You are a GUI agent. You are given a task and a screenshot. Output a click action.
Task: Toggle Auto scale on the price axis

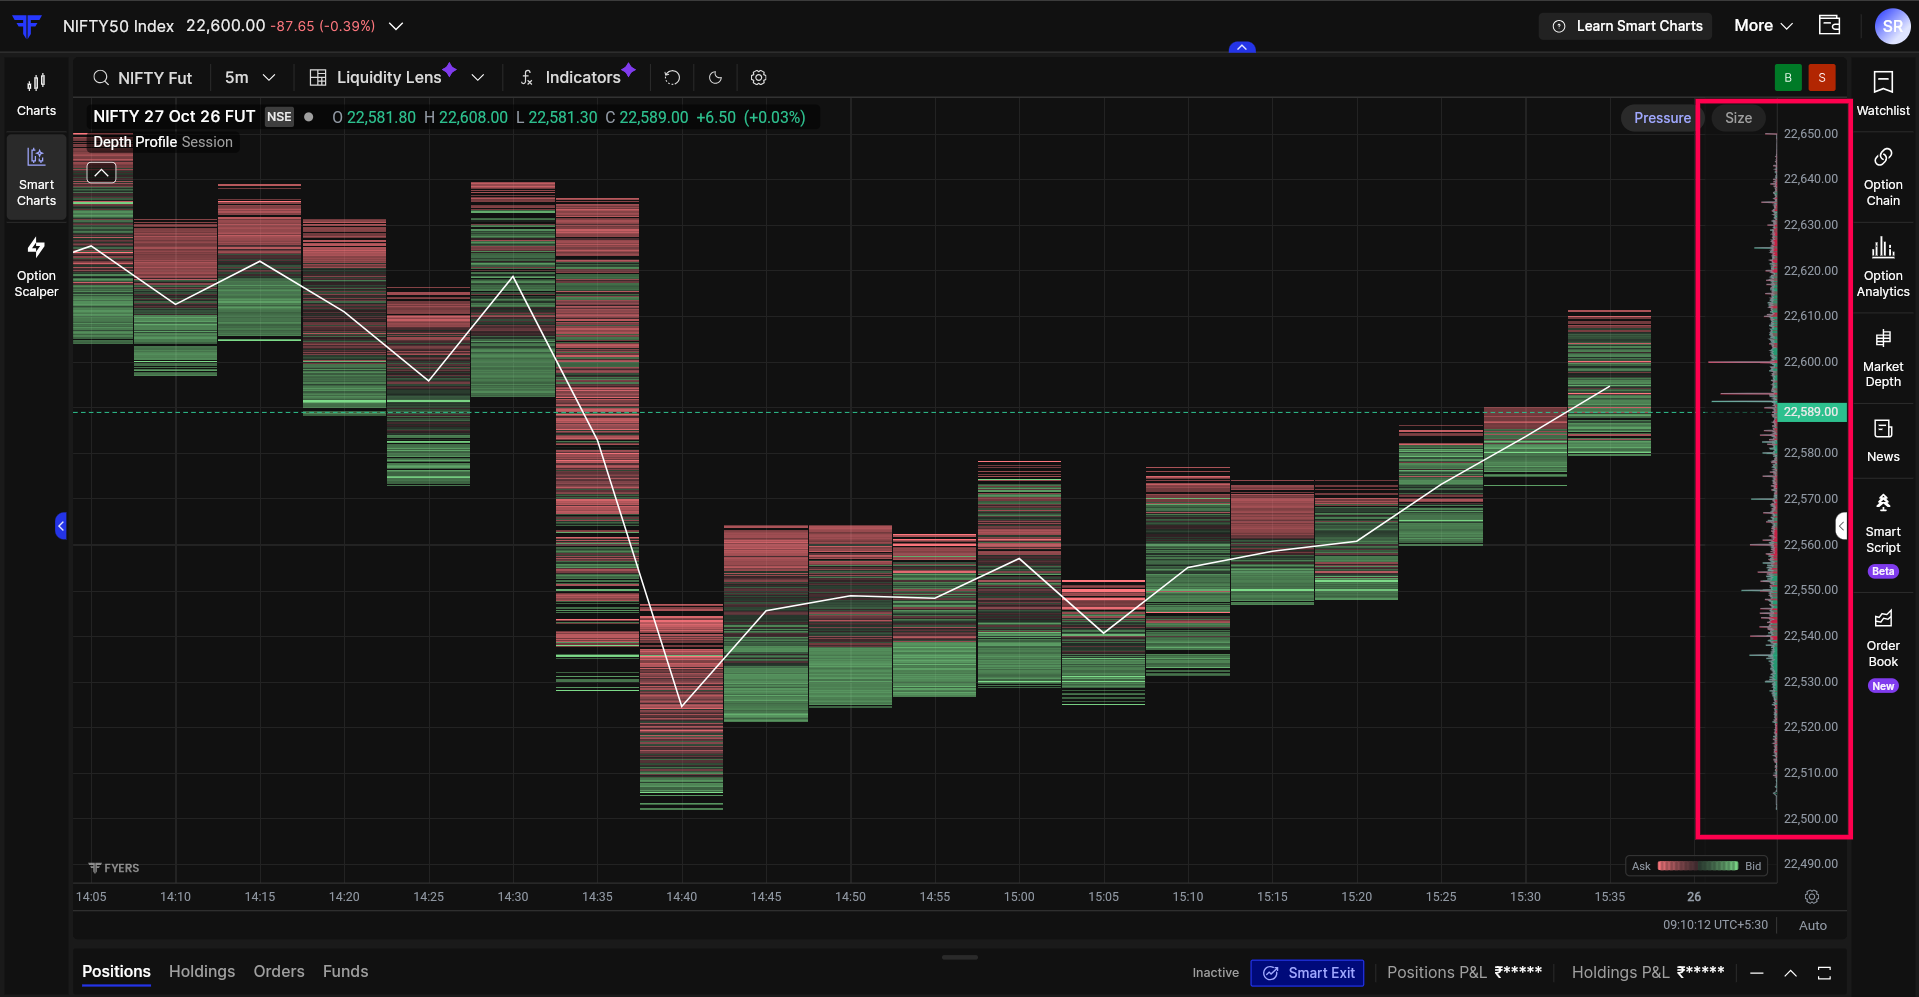point(1813,926)
